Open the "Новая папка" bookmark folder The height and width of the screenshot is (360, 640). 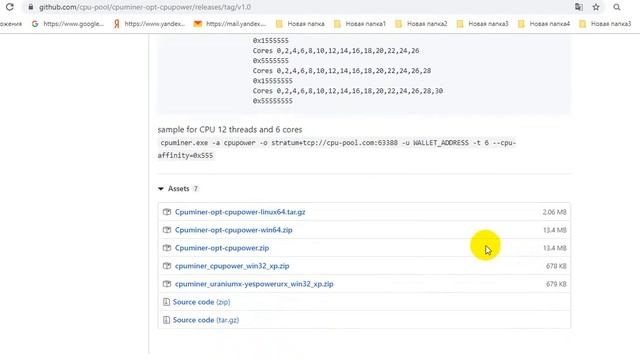(300, 24)
